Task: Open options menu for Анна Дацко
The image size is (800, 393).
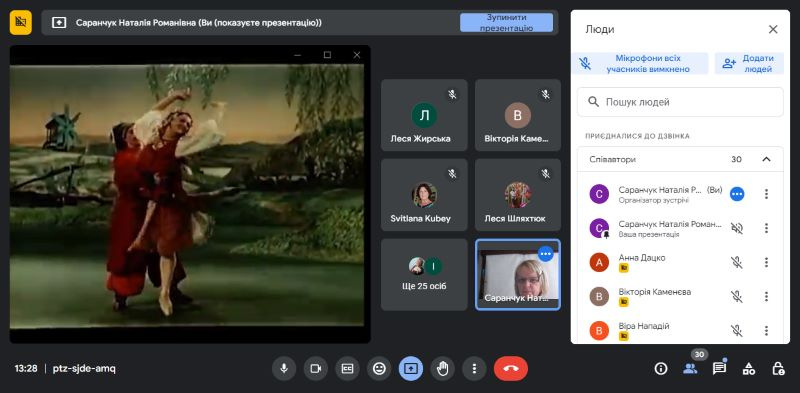Action: pos(766,262)
